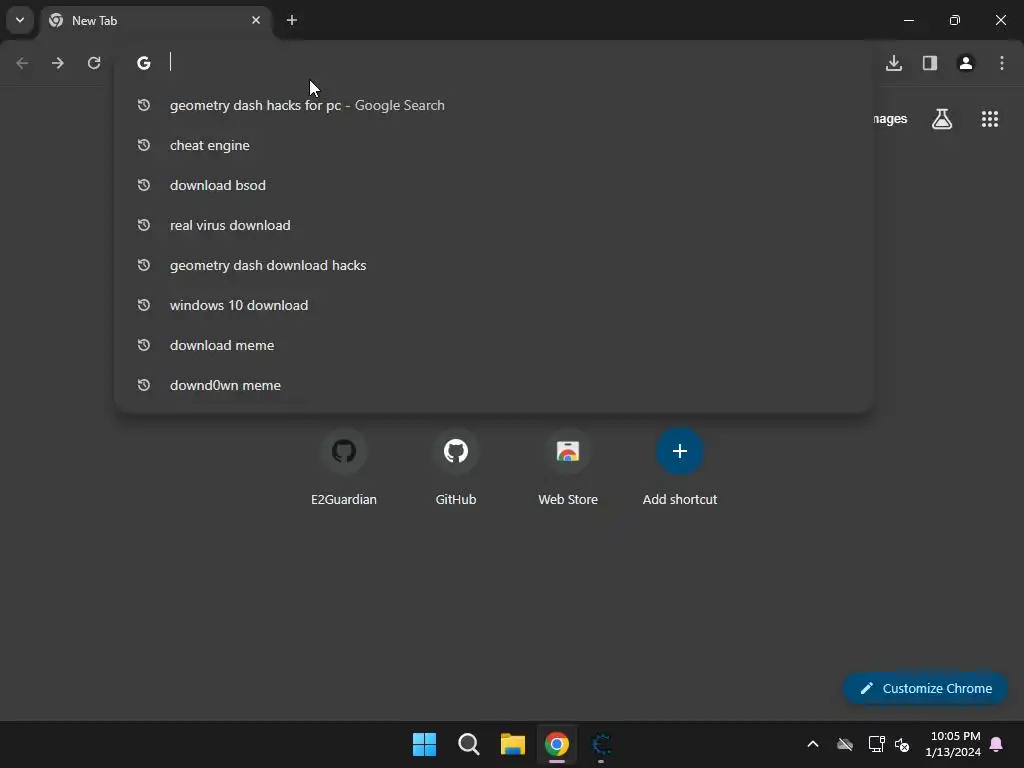This screenshot has width=1024, height=768.
Task: Click history clock icon beside 'windows 10 download'
Action: [x=144, y=305]
